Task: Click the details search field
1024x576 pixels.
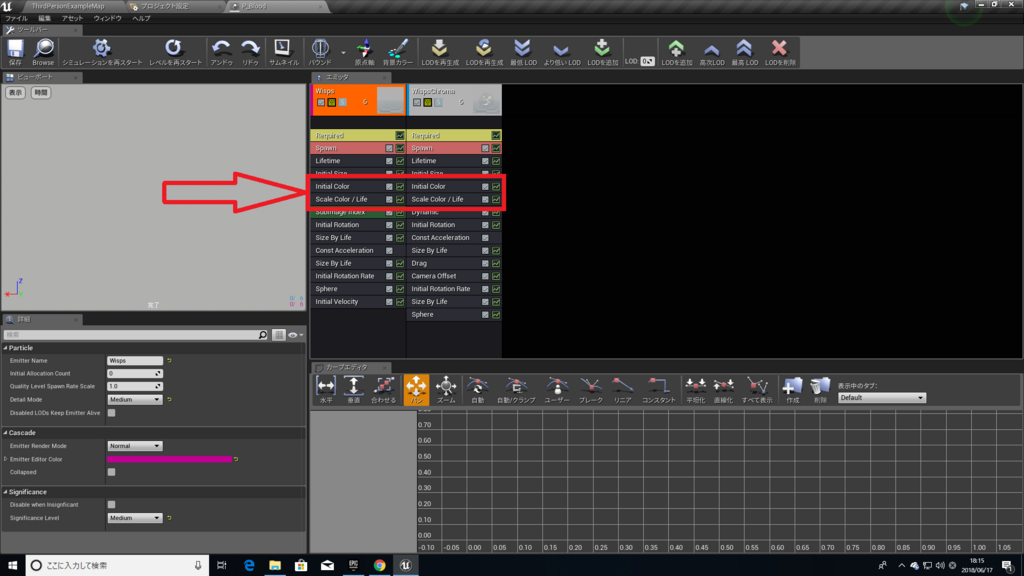Action: click(136, 335)
